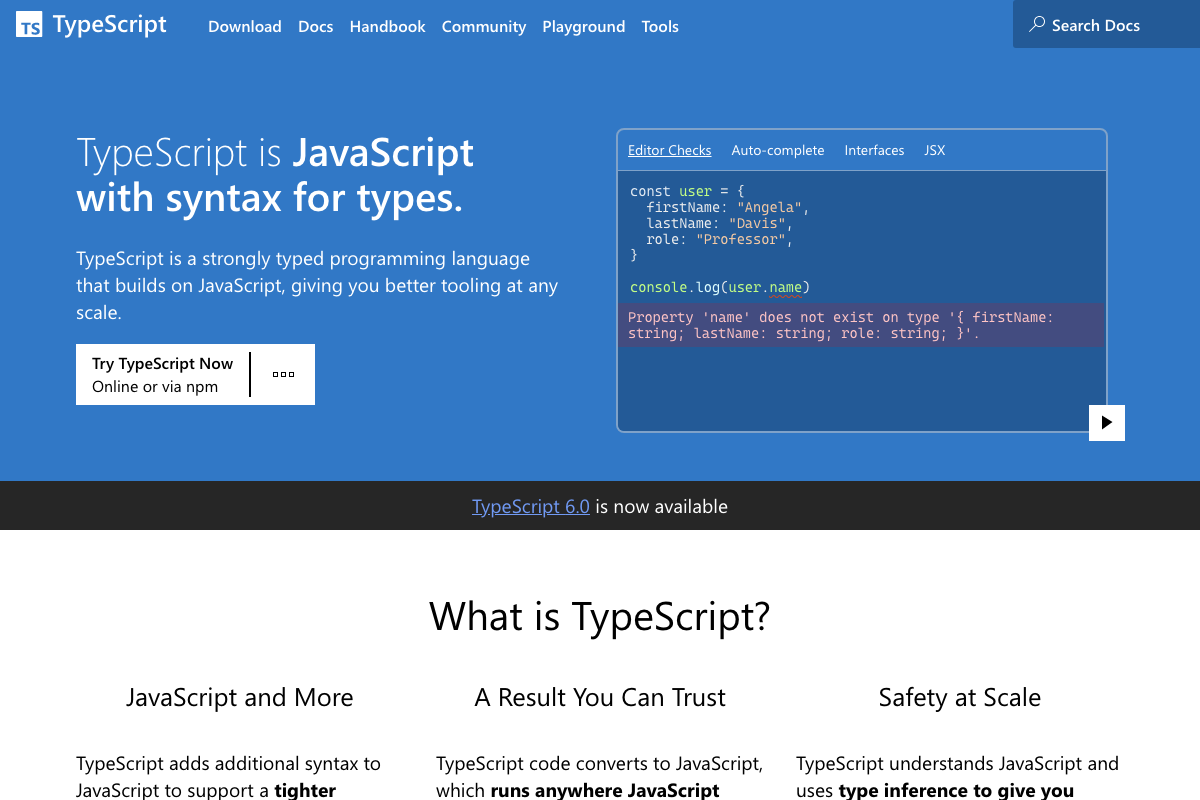Launch the Playground

583,27
